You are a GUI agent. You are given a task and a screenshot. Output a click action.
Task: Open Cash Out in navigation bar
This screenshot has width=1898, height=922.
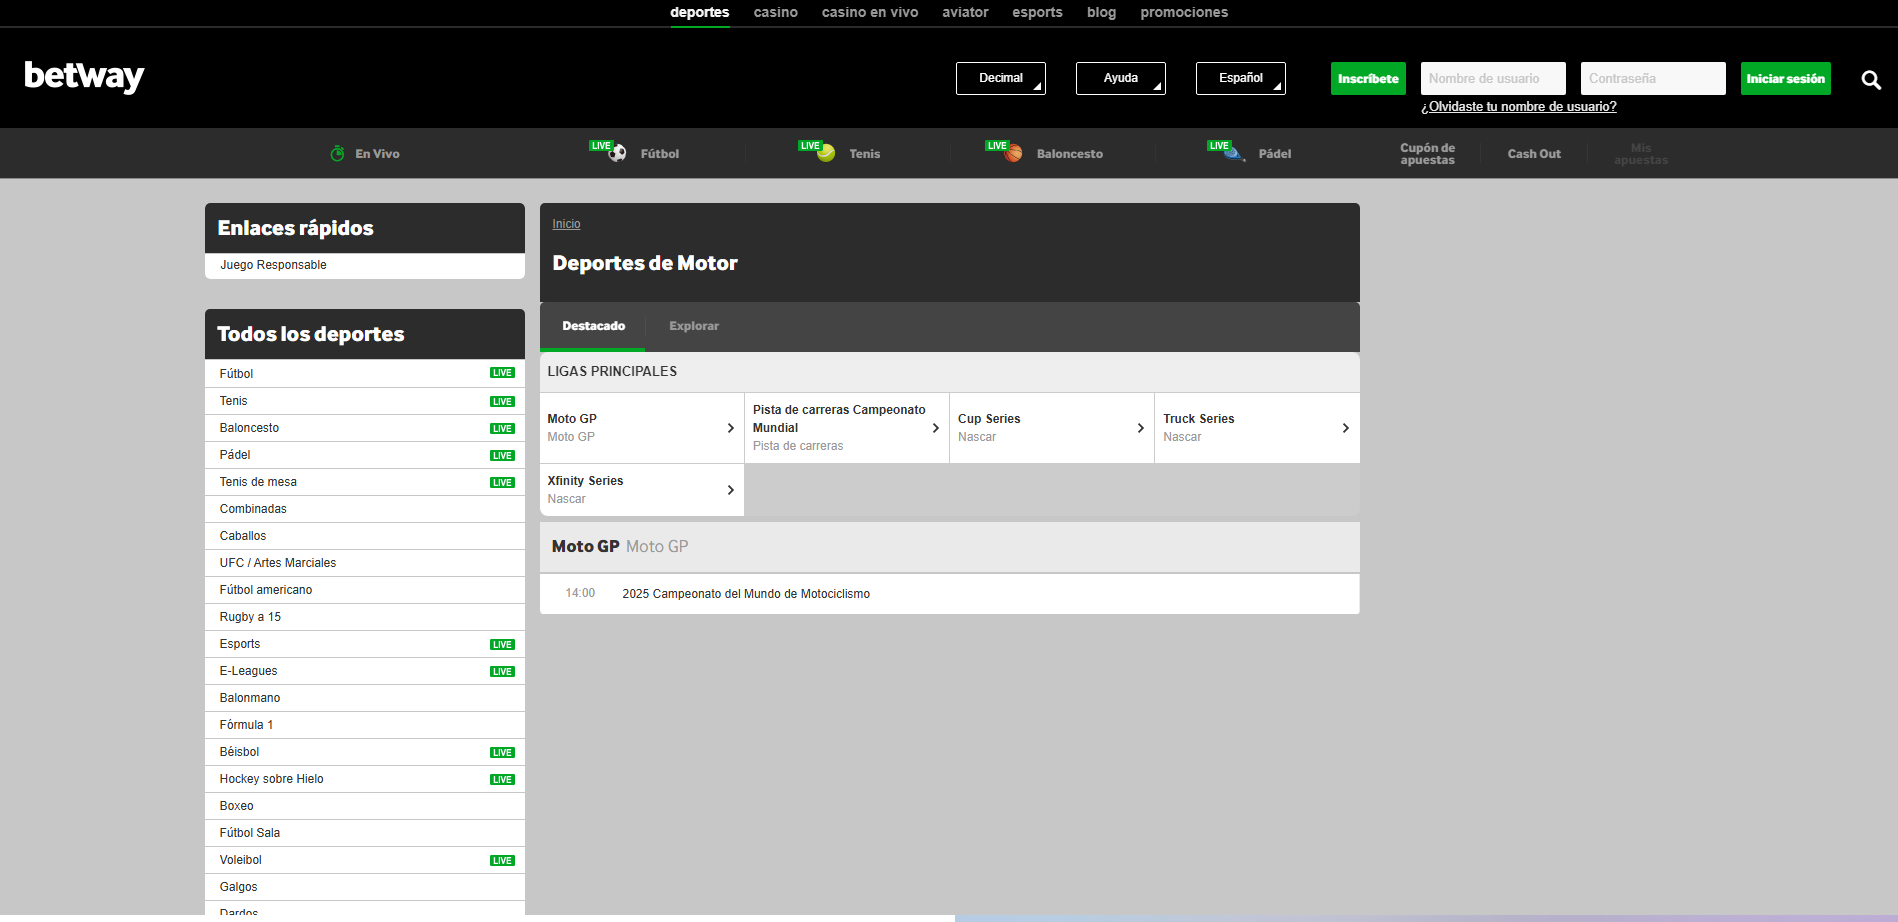pos(1534,154)
